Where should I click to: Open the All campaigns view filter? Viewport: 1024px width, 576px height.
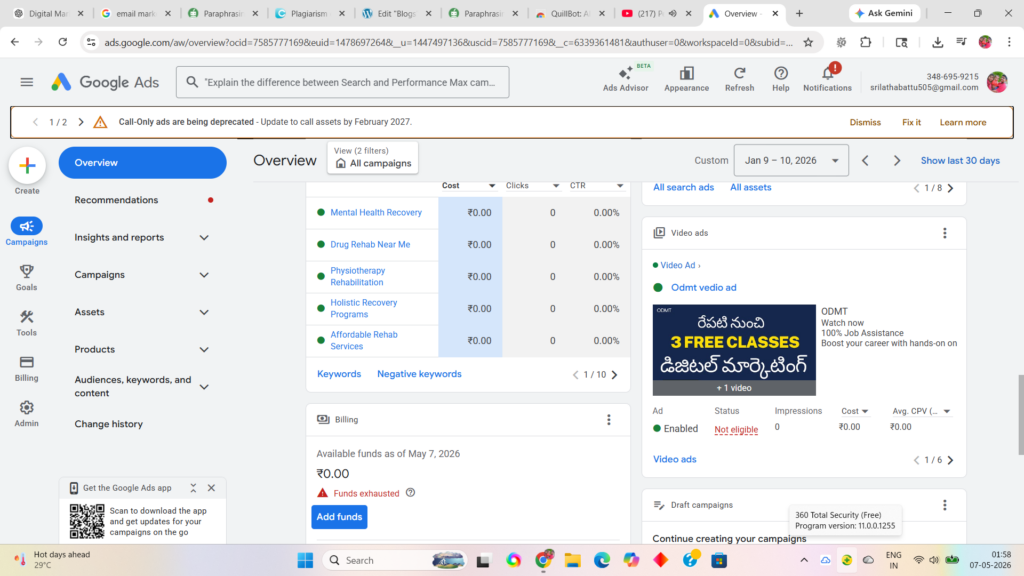[373, 157]
